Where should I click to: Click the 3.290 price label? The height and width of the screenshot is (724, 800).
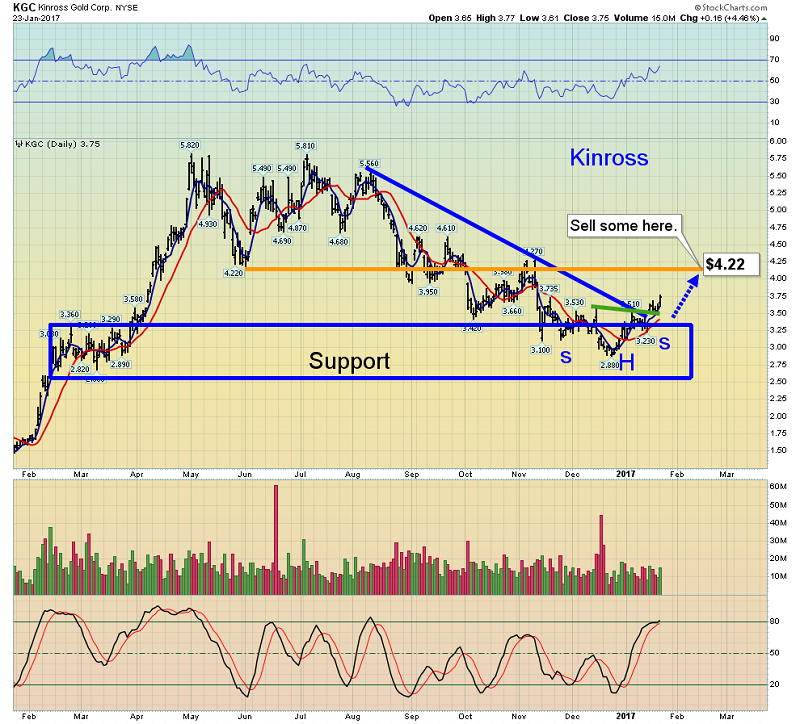pos(111,319)
